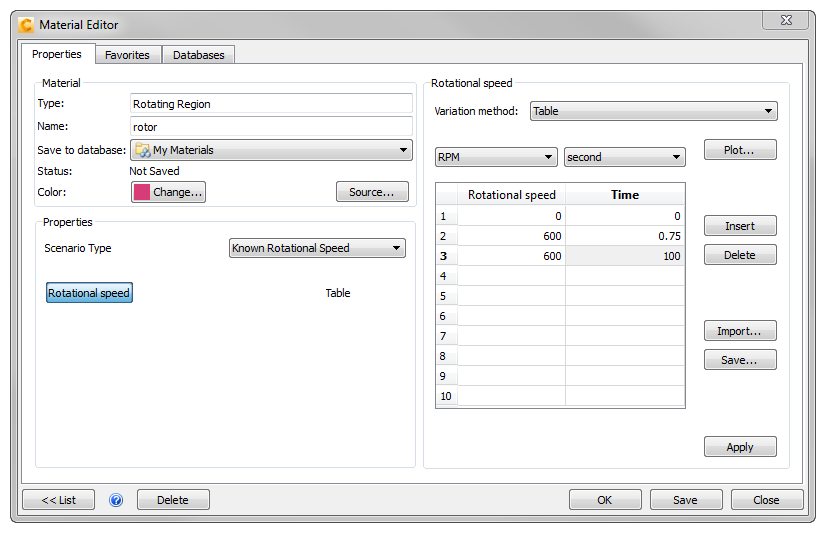Click the Table value next to Rotational speed
This screenshot has height=533, width=826.
coord(338,293)
